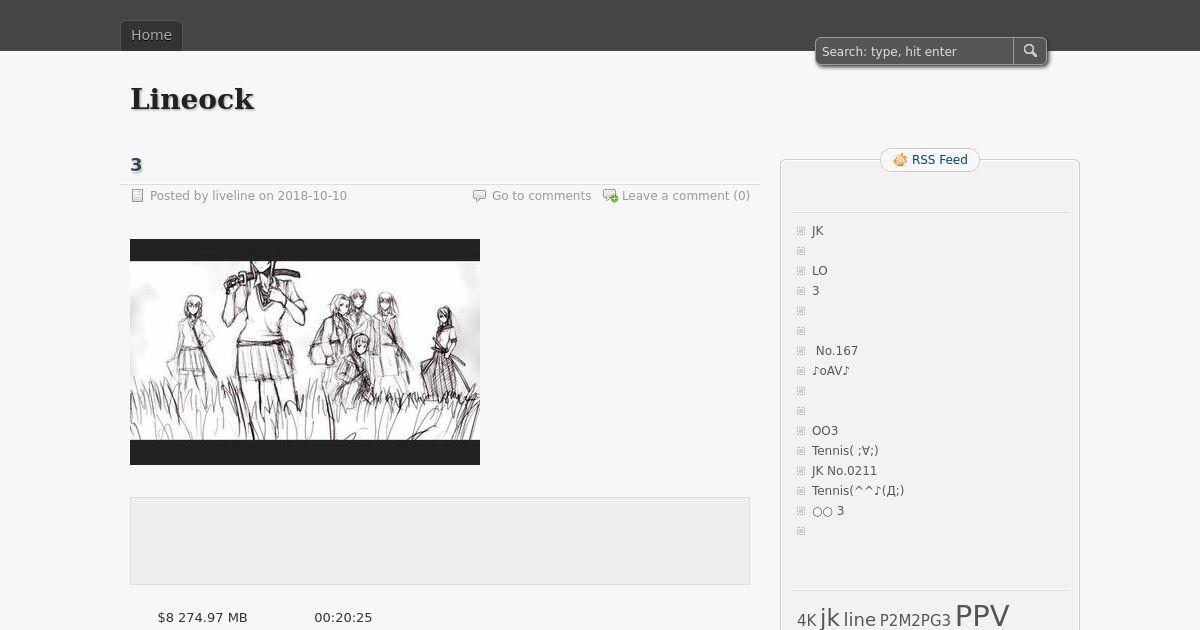Click the calendar icon beside Posted by
Screen dimensions: 1200x630
[x=138, y=196]
